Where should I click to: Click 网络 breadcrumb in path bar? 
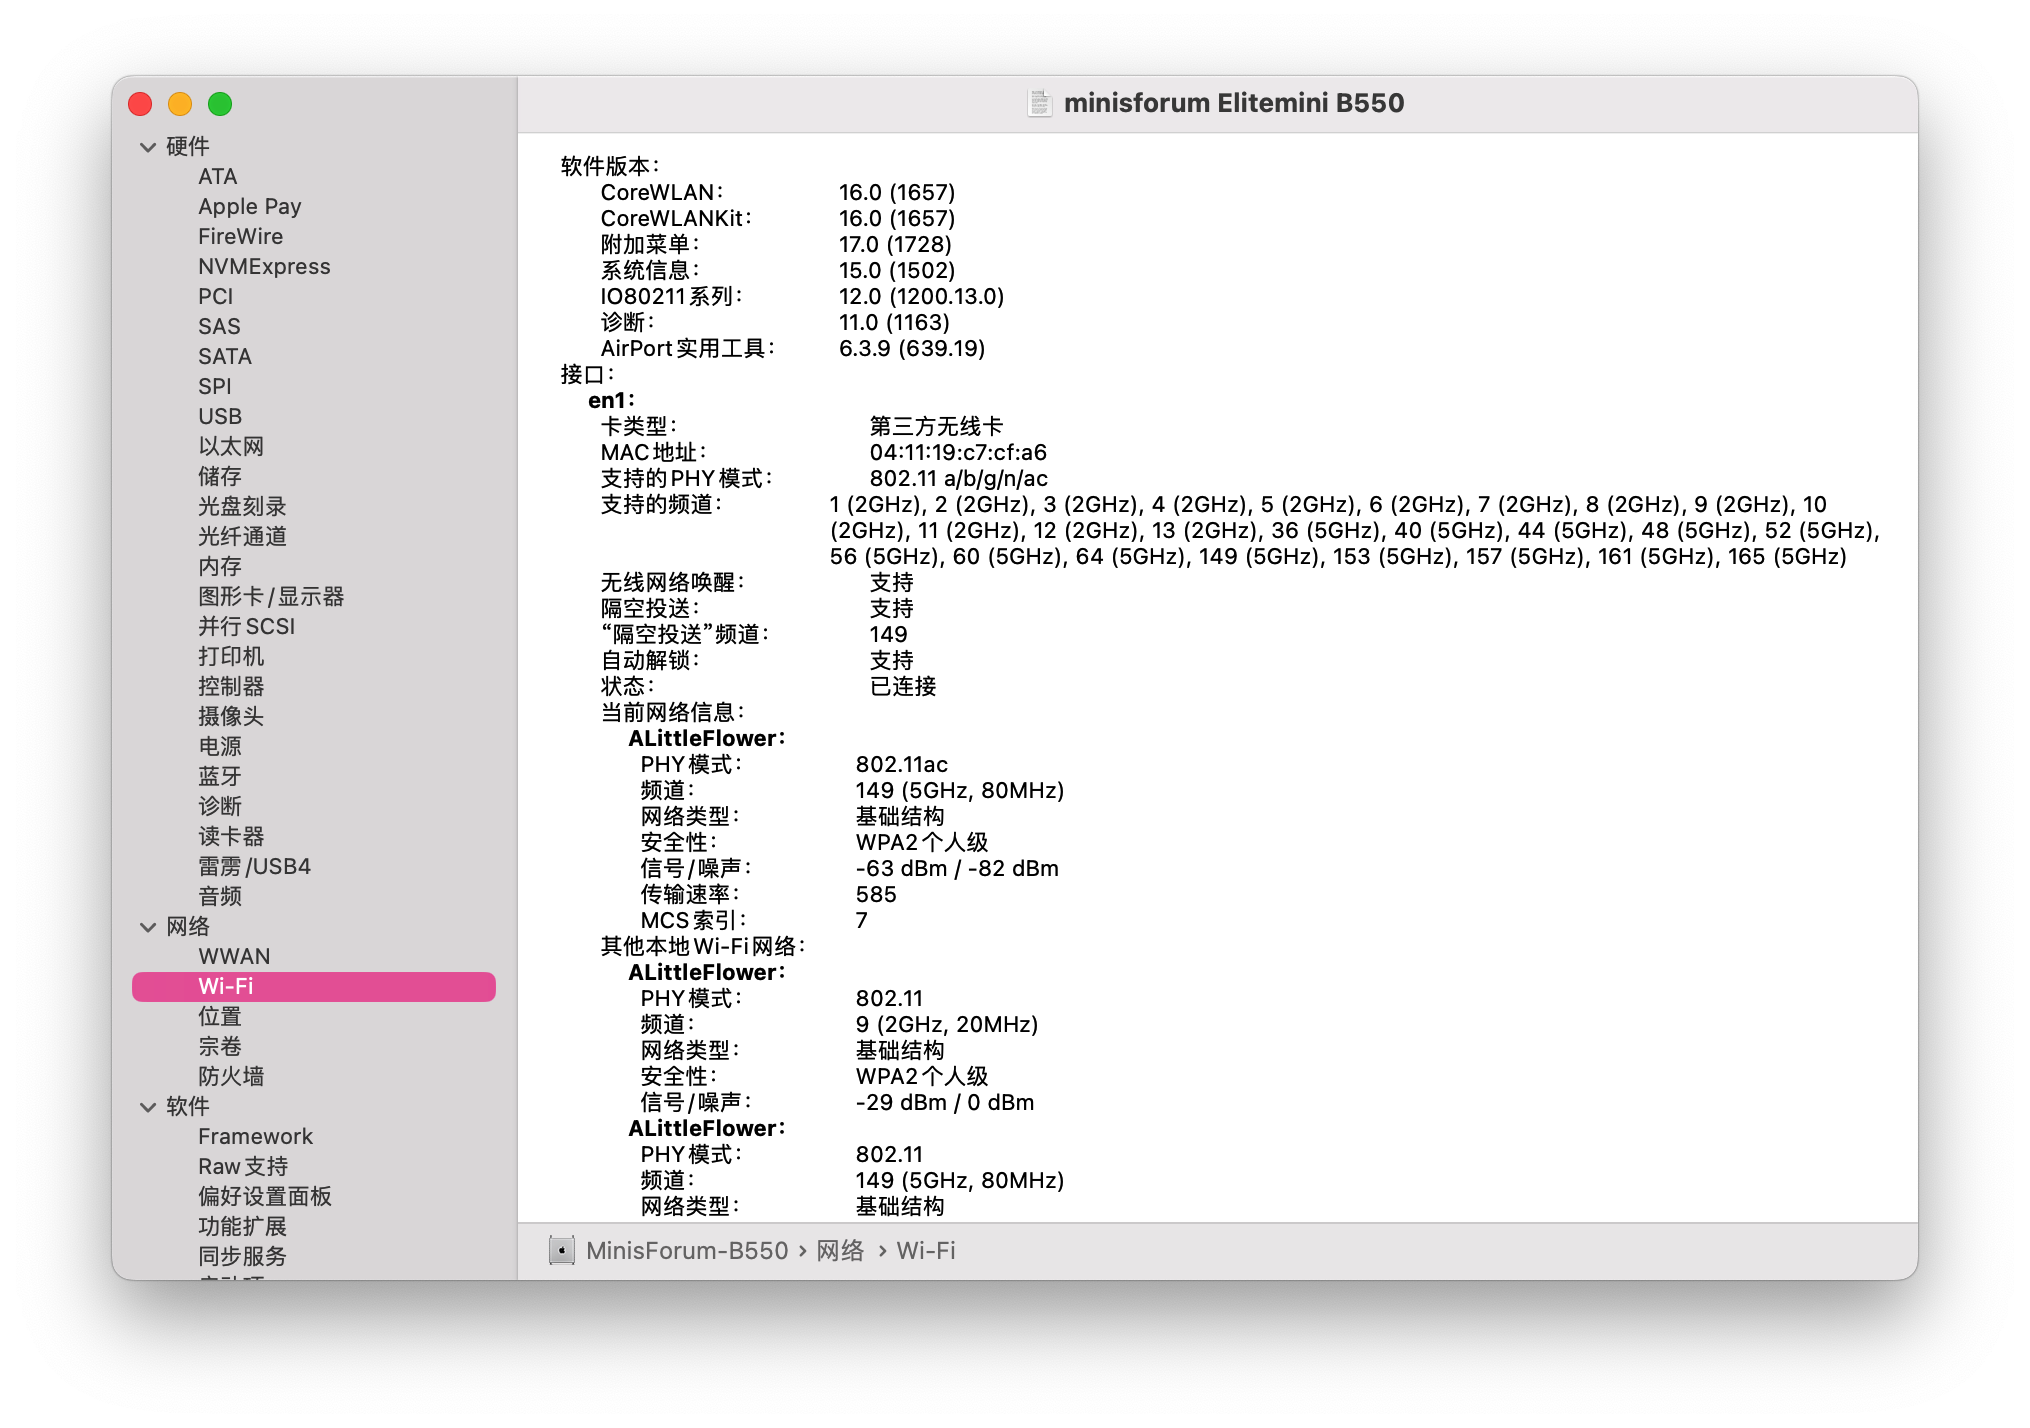coord(840,1250)
